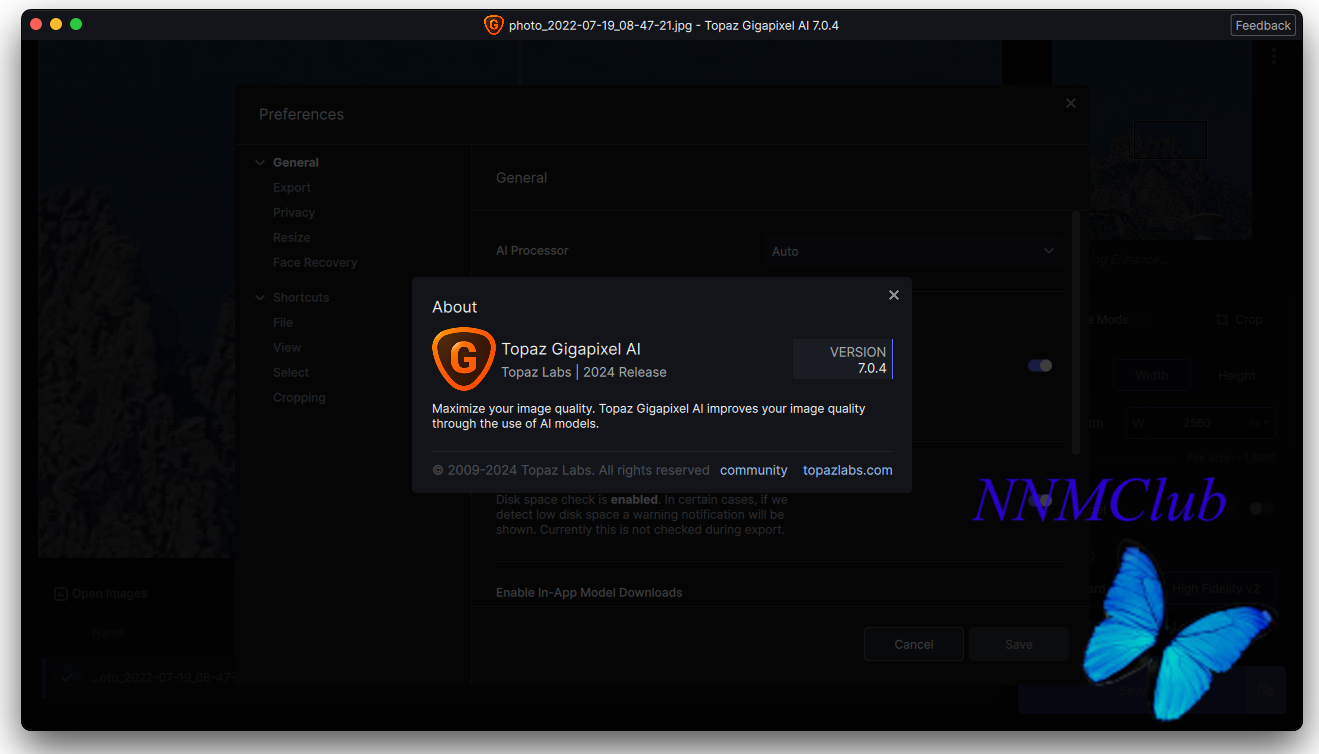
Task: Open the AI Processor dropdown set to Auto
Action: coord(913,251)
